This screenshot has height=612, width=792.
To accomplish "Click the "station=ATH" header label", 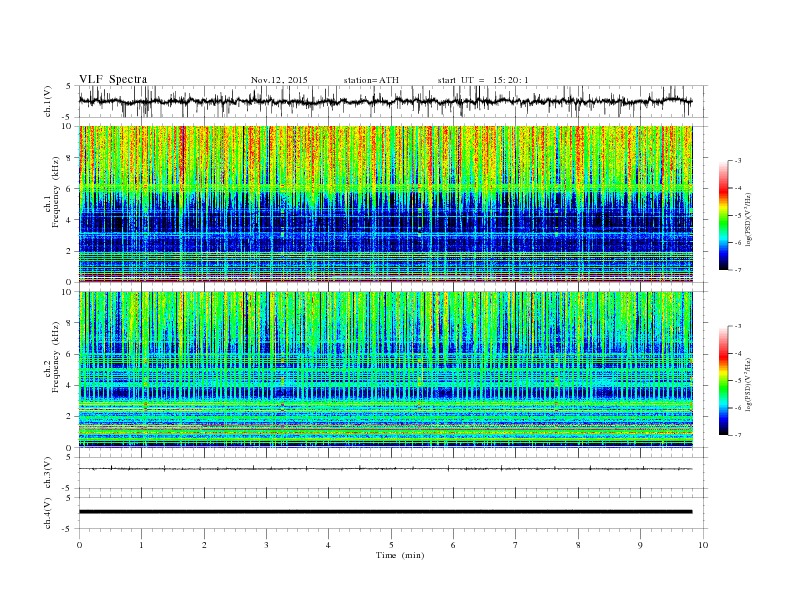I will coord(371,80).
